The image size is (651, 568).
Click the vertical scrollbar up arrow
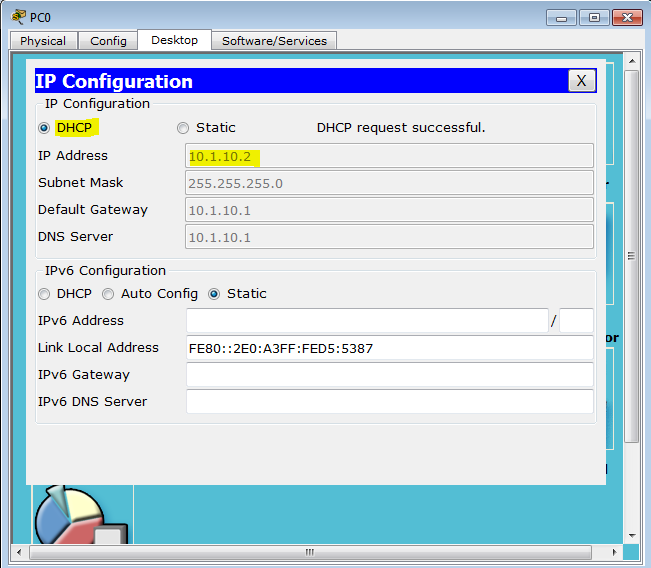pos(632,61)
